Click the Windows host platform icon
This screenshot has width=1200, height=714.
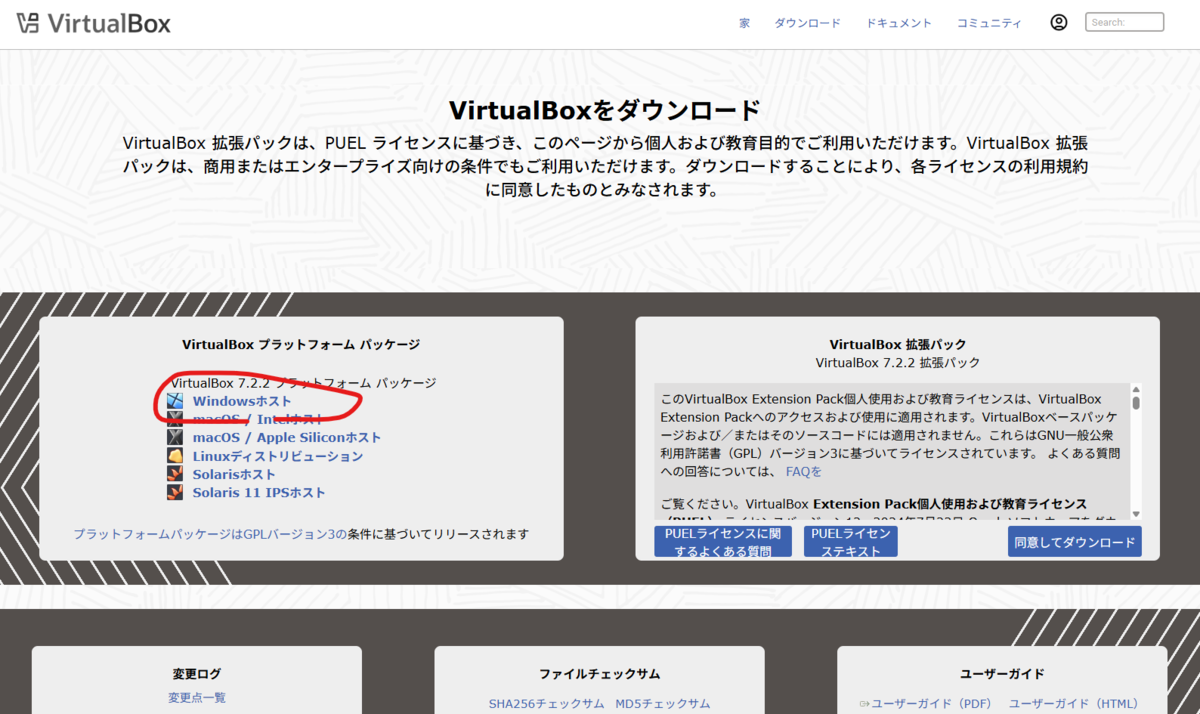pos(175,401)
